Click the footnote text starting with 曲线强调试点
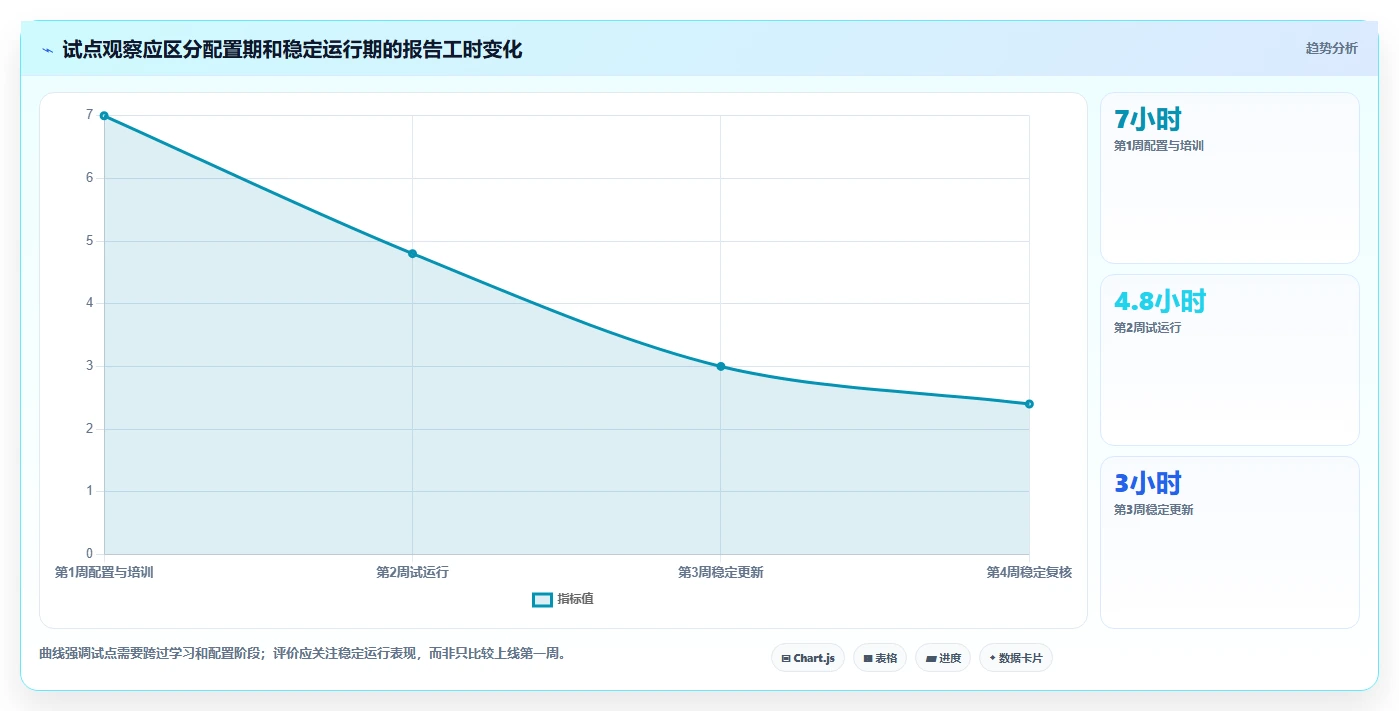 click(302, 654)
